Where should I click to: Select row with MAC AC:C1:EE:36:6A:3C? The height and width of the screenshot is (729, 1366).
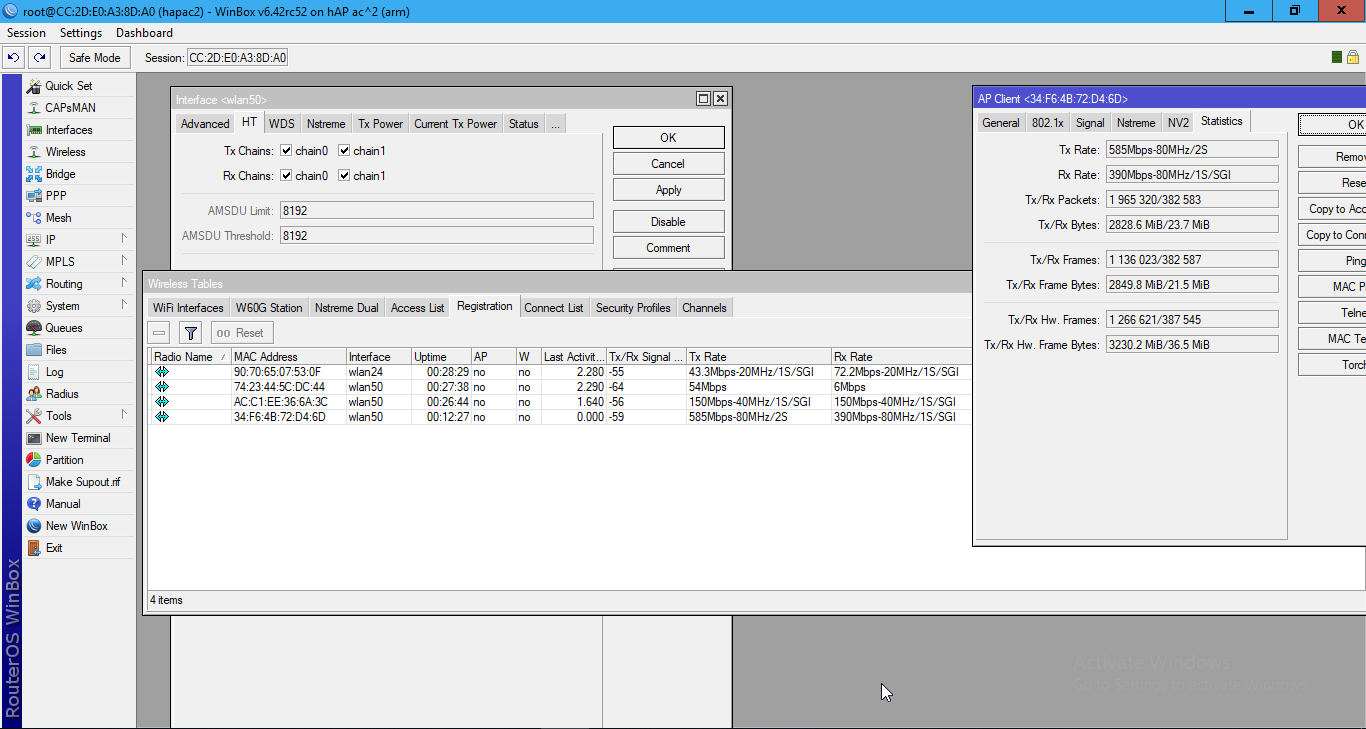coord(560,402)
